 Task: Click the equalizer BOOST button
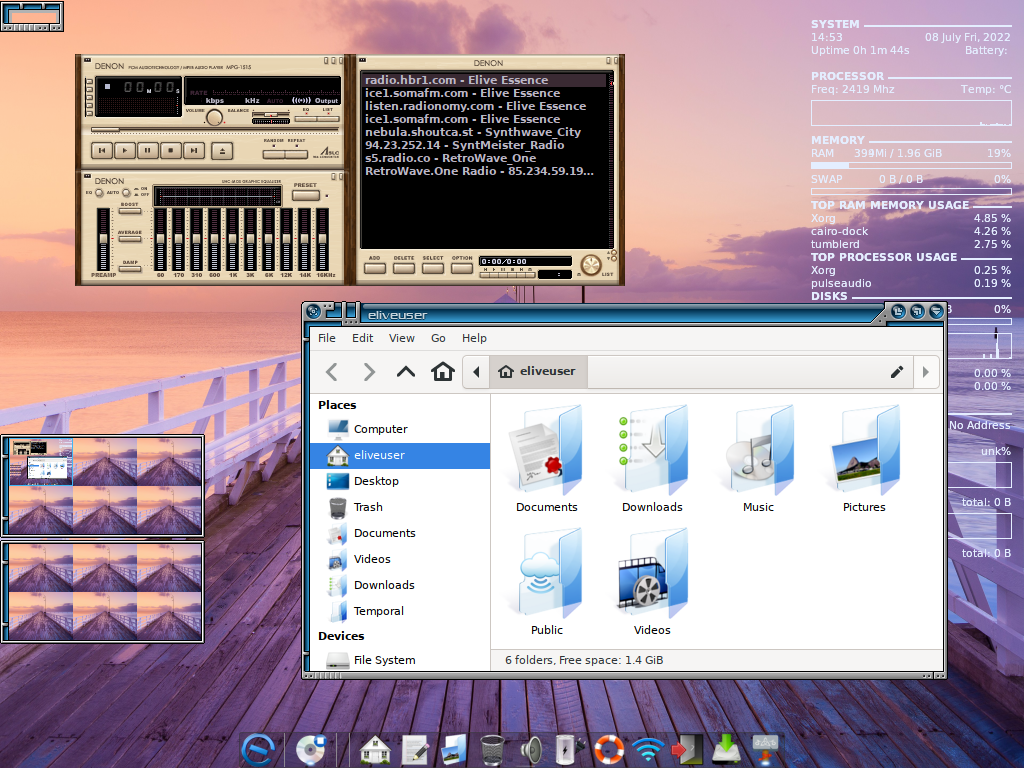pos(130,211)
